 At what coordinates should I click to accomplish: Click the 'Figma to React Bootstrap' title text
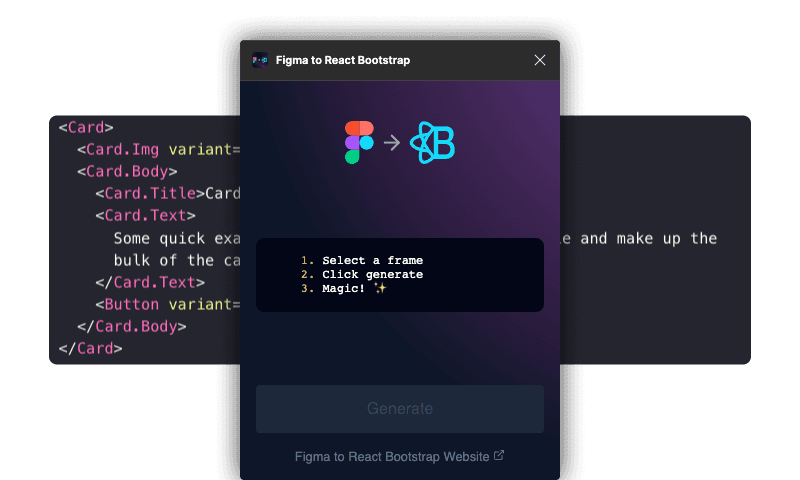(x=343, y=60)
